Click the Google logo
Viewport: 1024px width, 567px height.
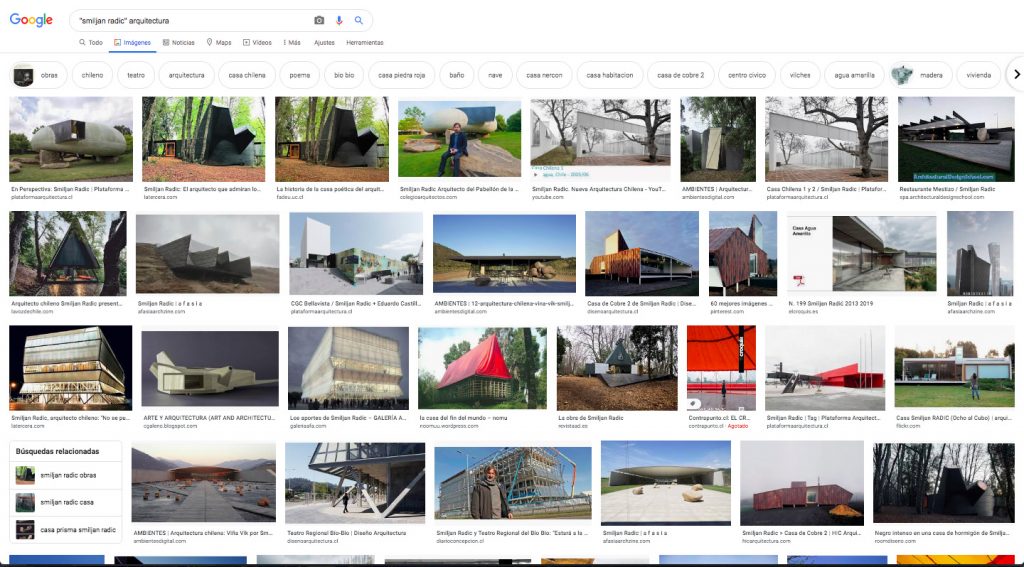click(x=31, y=20)
